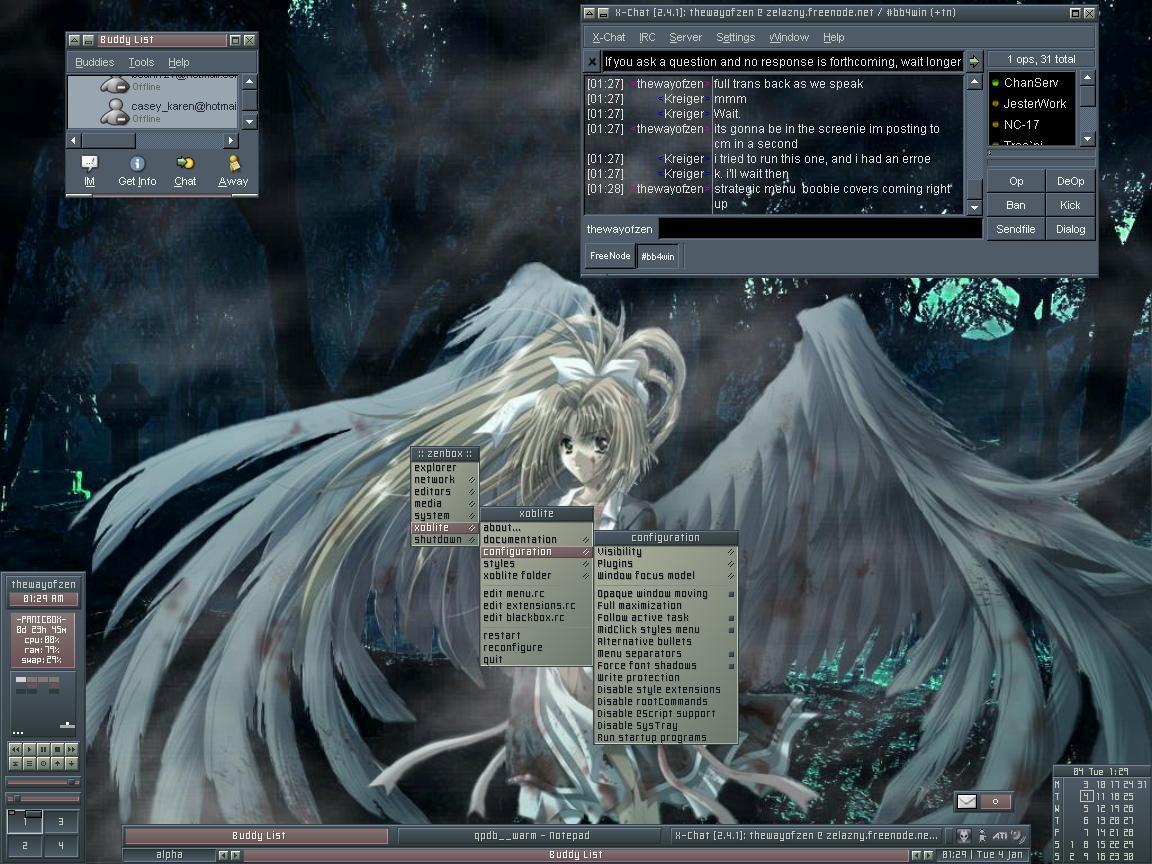Click the up arrow icon on media player
Image resolution: width=1152 pixels, height=864 pixels.
click(x=57, y=764)
